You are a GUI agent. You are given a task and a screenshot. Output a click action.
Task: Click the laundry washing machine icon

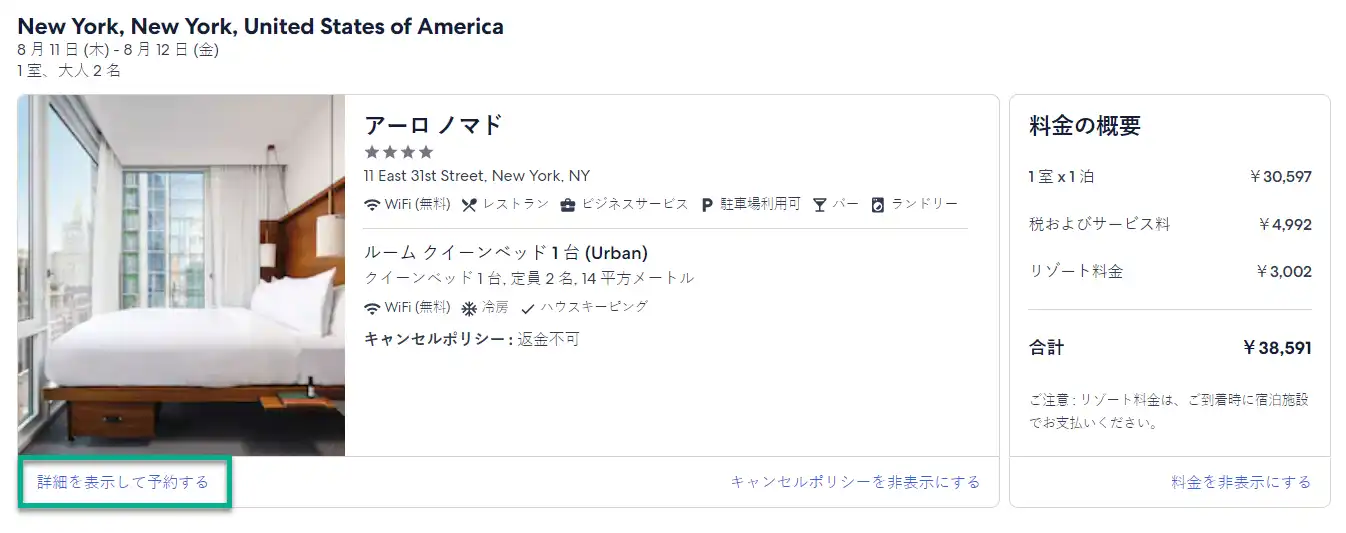[878, 204]
